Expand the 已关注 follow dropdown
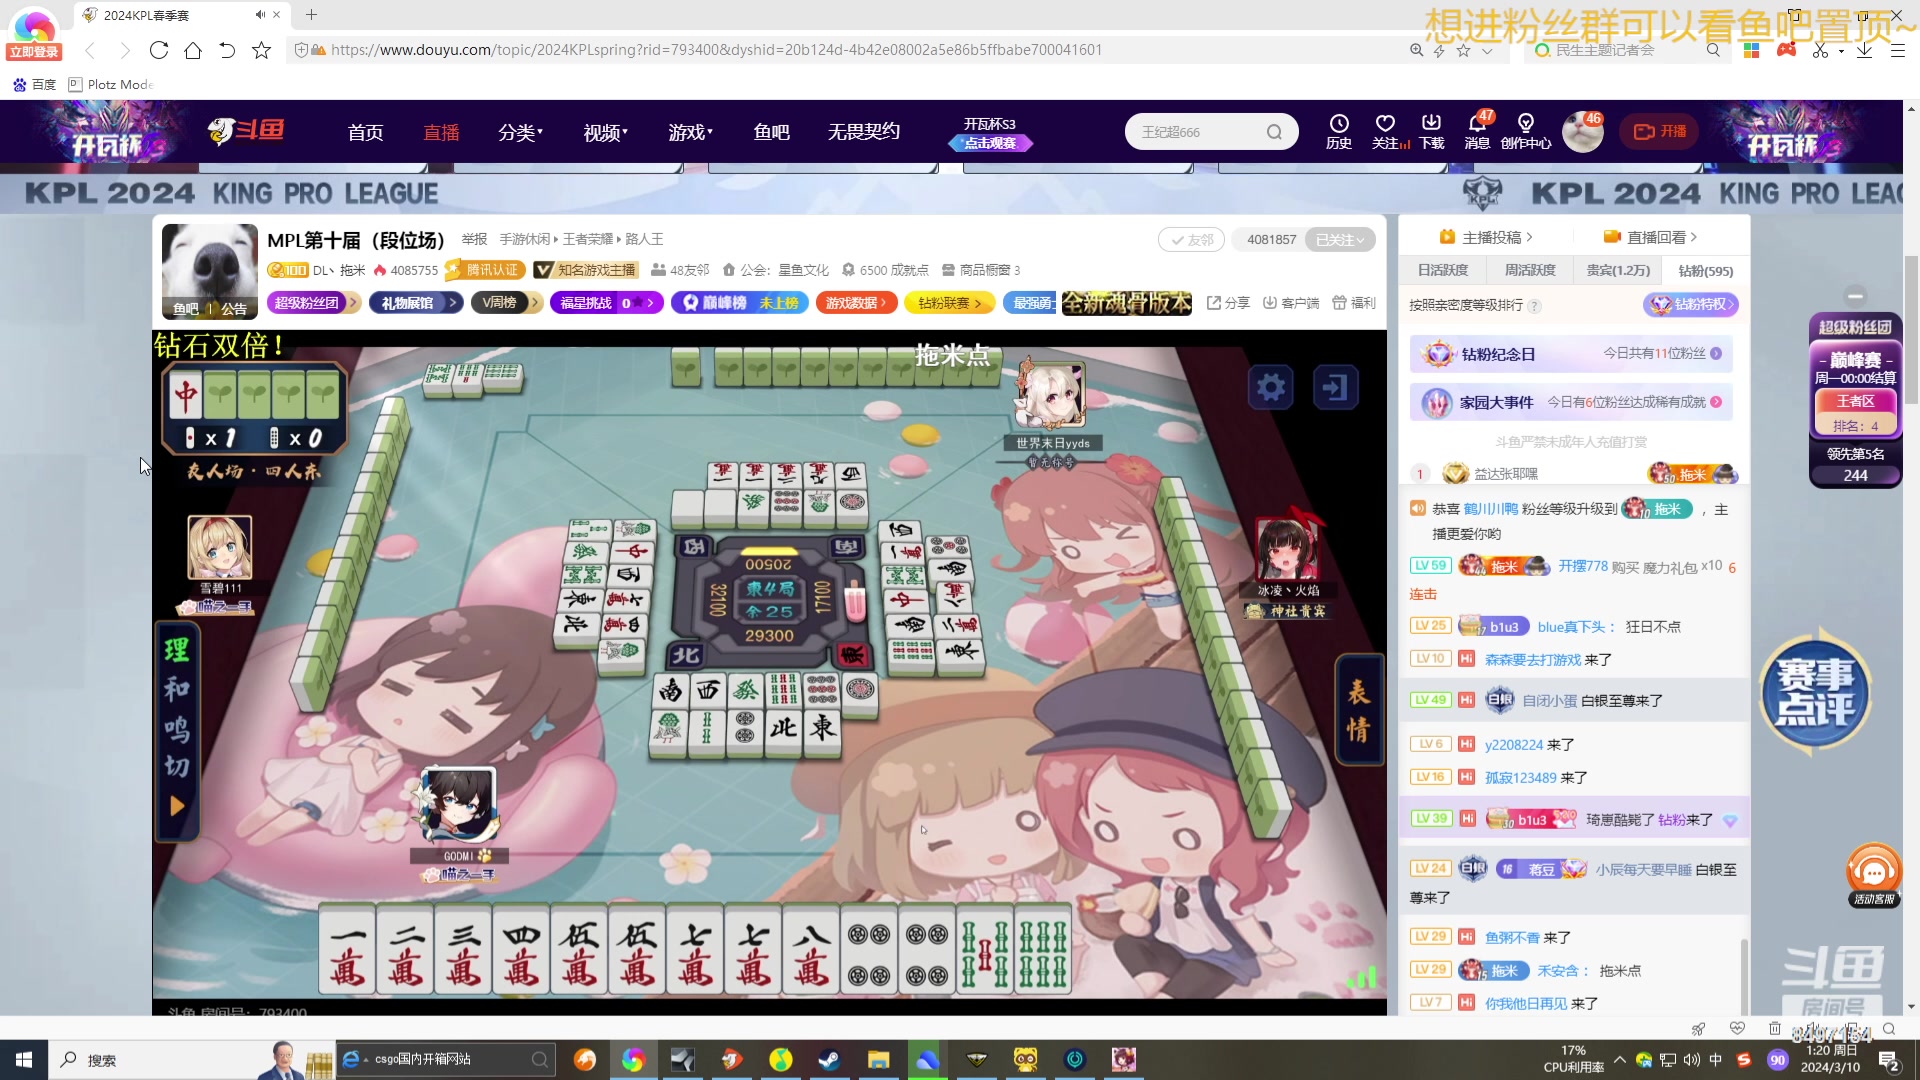Viewport: 1920px width, 1080px height. point(1340,240)
